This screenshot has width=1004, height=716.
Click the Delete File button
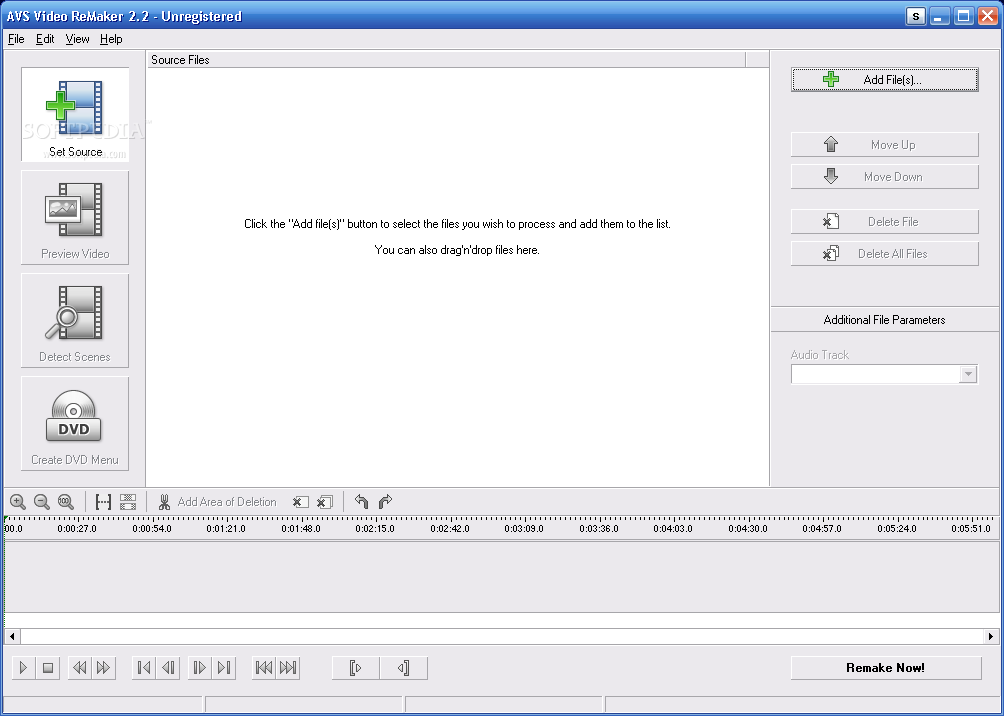coord(884,222)
